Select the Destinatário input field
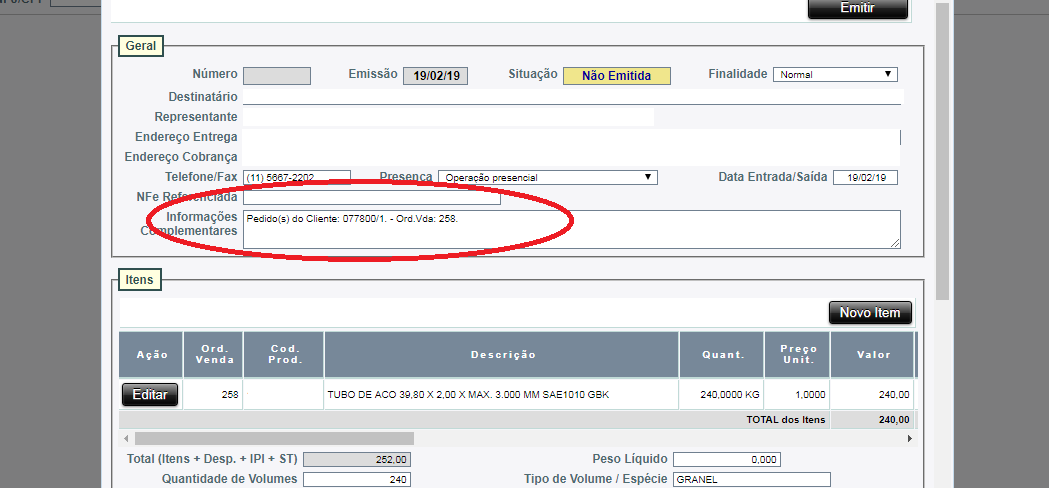 (x=572, y=97)
